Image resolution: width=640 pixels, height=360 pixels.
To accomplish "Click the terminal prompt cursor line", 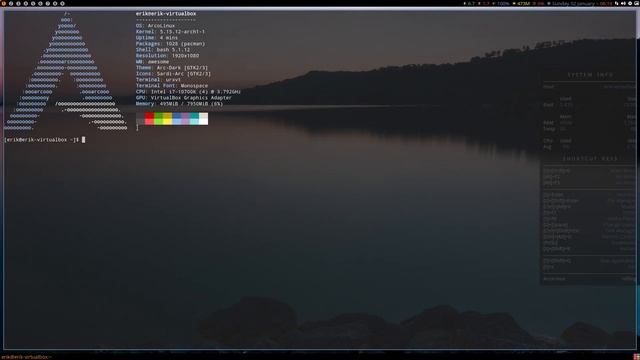I will coord(45,140).
